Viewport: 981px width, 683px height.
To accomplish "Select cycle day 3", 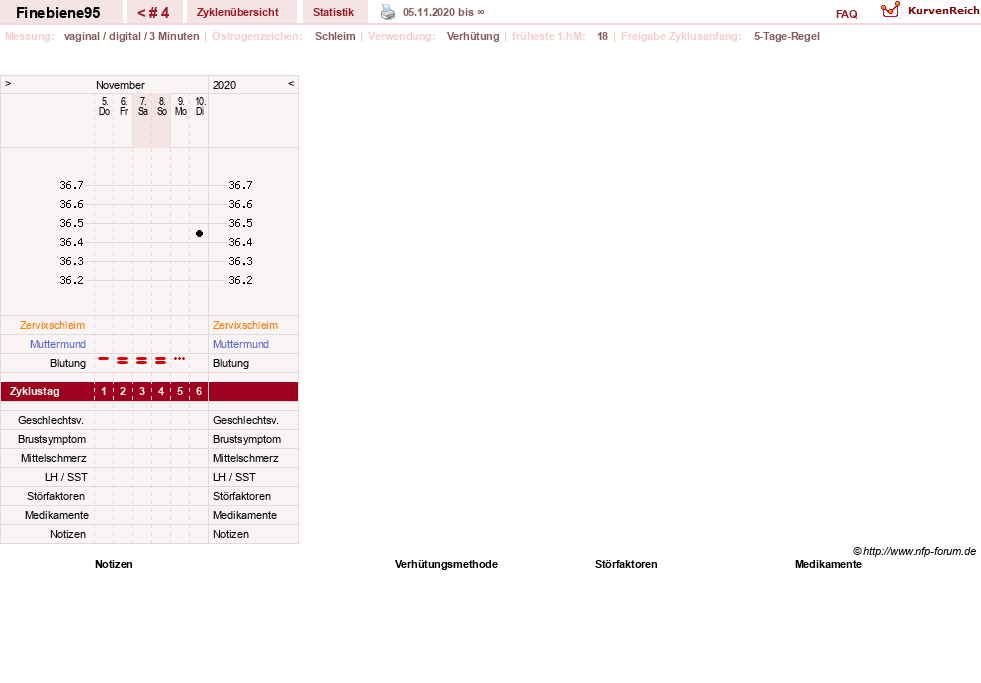I will [142, 392].
